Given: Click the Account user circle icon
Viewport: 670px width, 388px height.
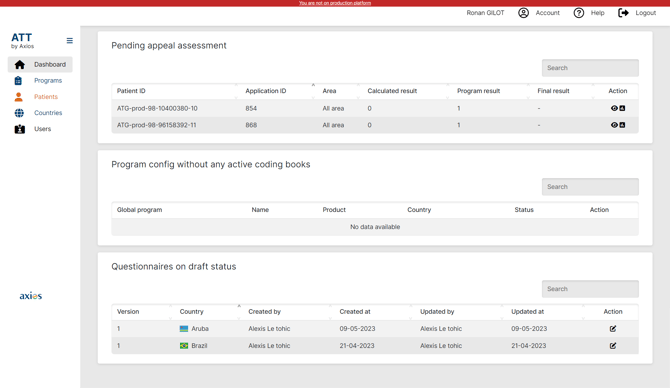Looking at the screenshot, I should pos(523,13).
